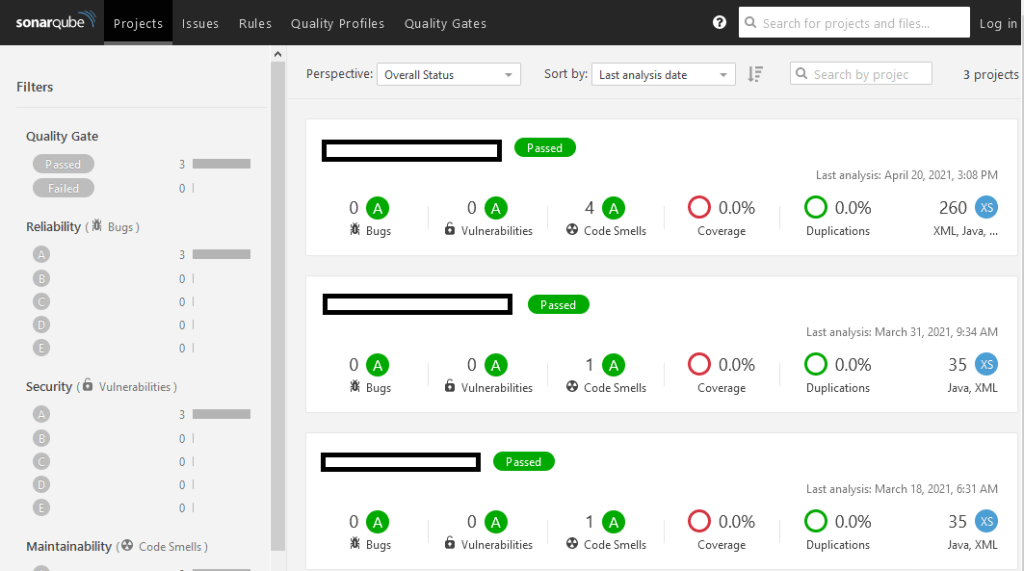Screen dimensions: 1024x571
Task: Toggle the sort order direction icon
Action: (756, 74)
